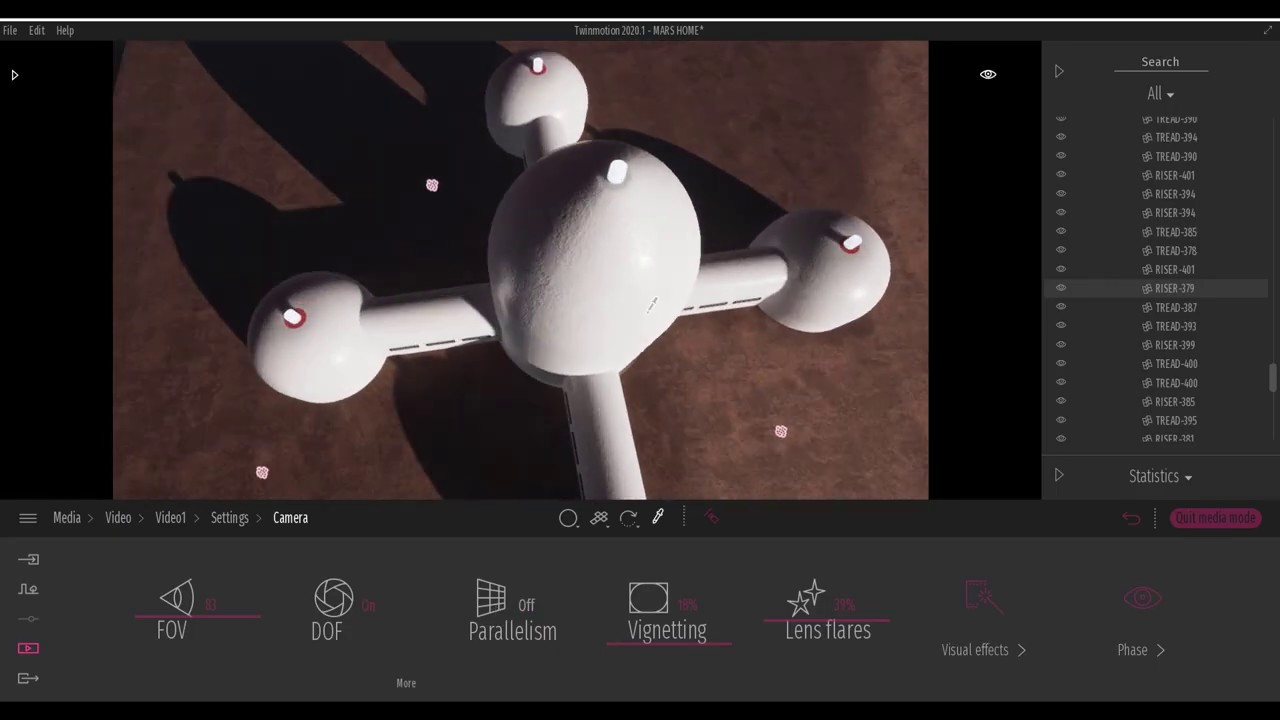The height and width of the screenshot is (720, 1280).
Task: Click the rotate tool icon in toolbar
Action: click(628, 518)
